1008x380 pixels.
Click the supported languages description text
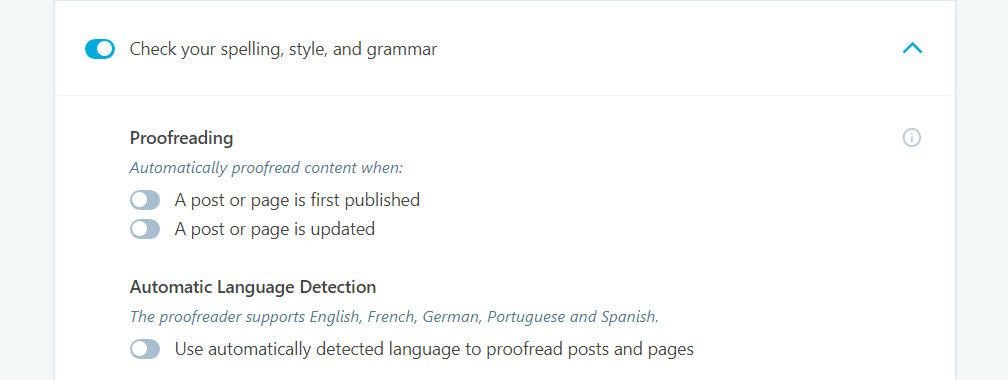[x=395, y=317]
